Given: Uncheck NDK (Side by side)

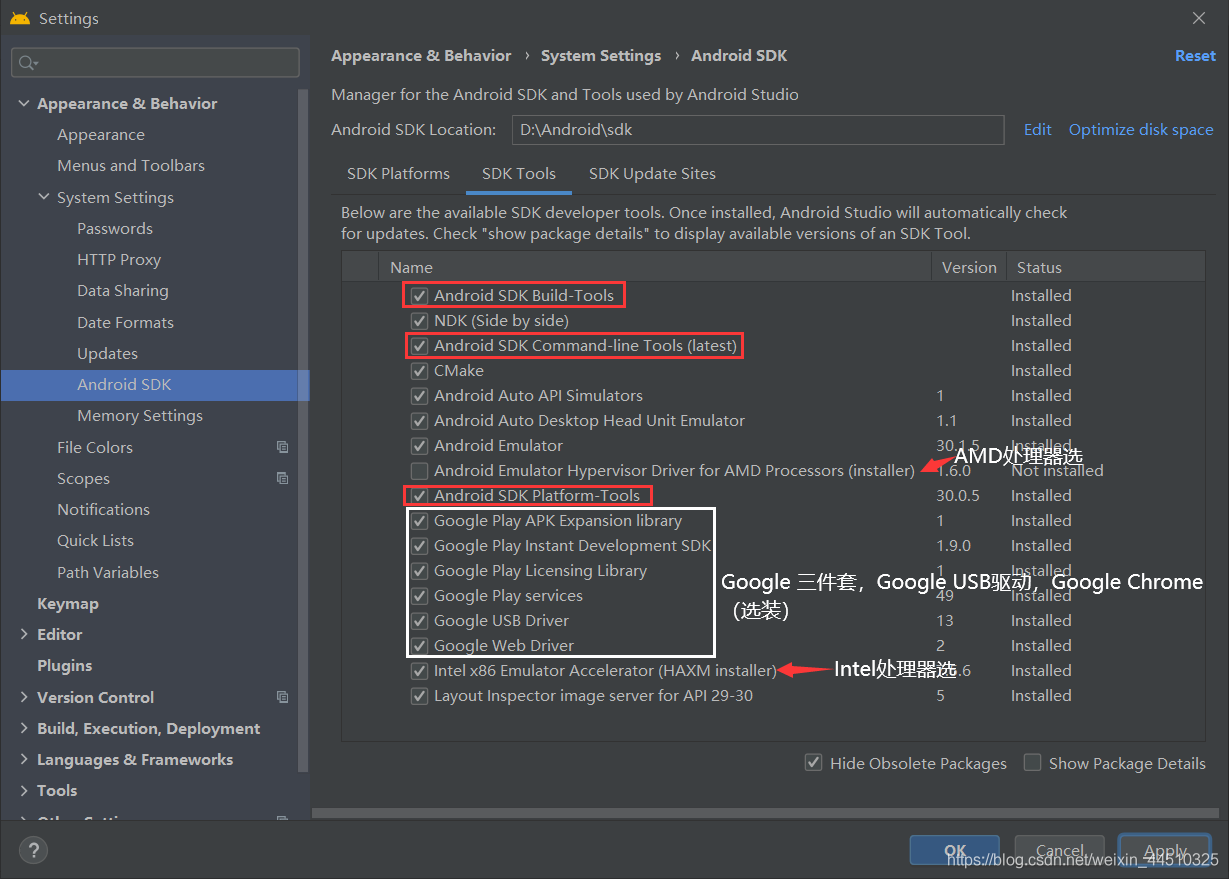Looking at the screenshot, I should coord(419,321).
